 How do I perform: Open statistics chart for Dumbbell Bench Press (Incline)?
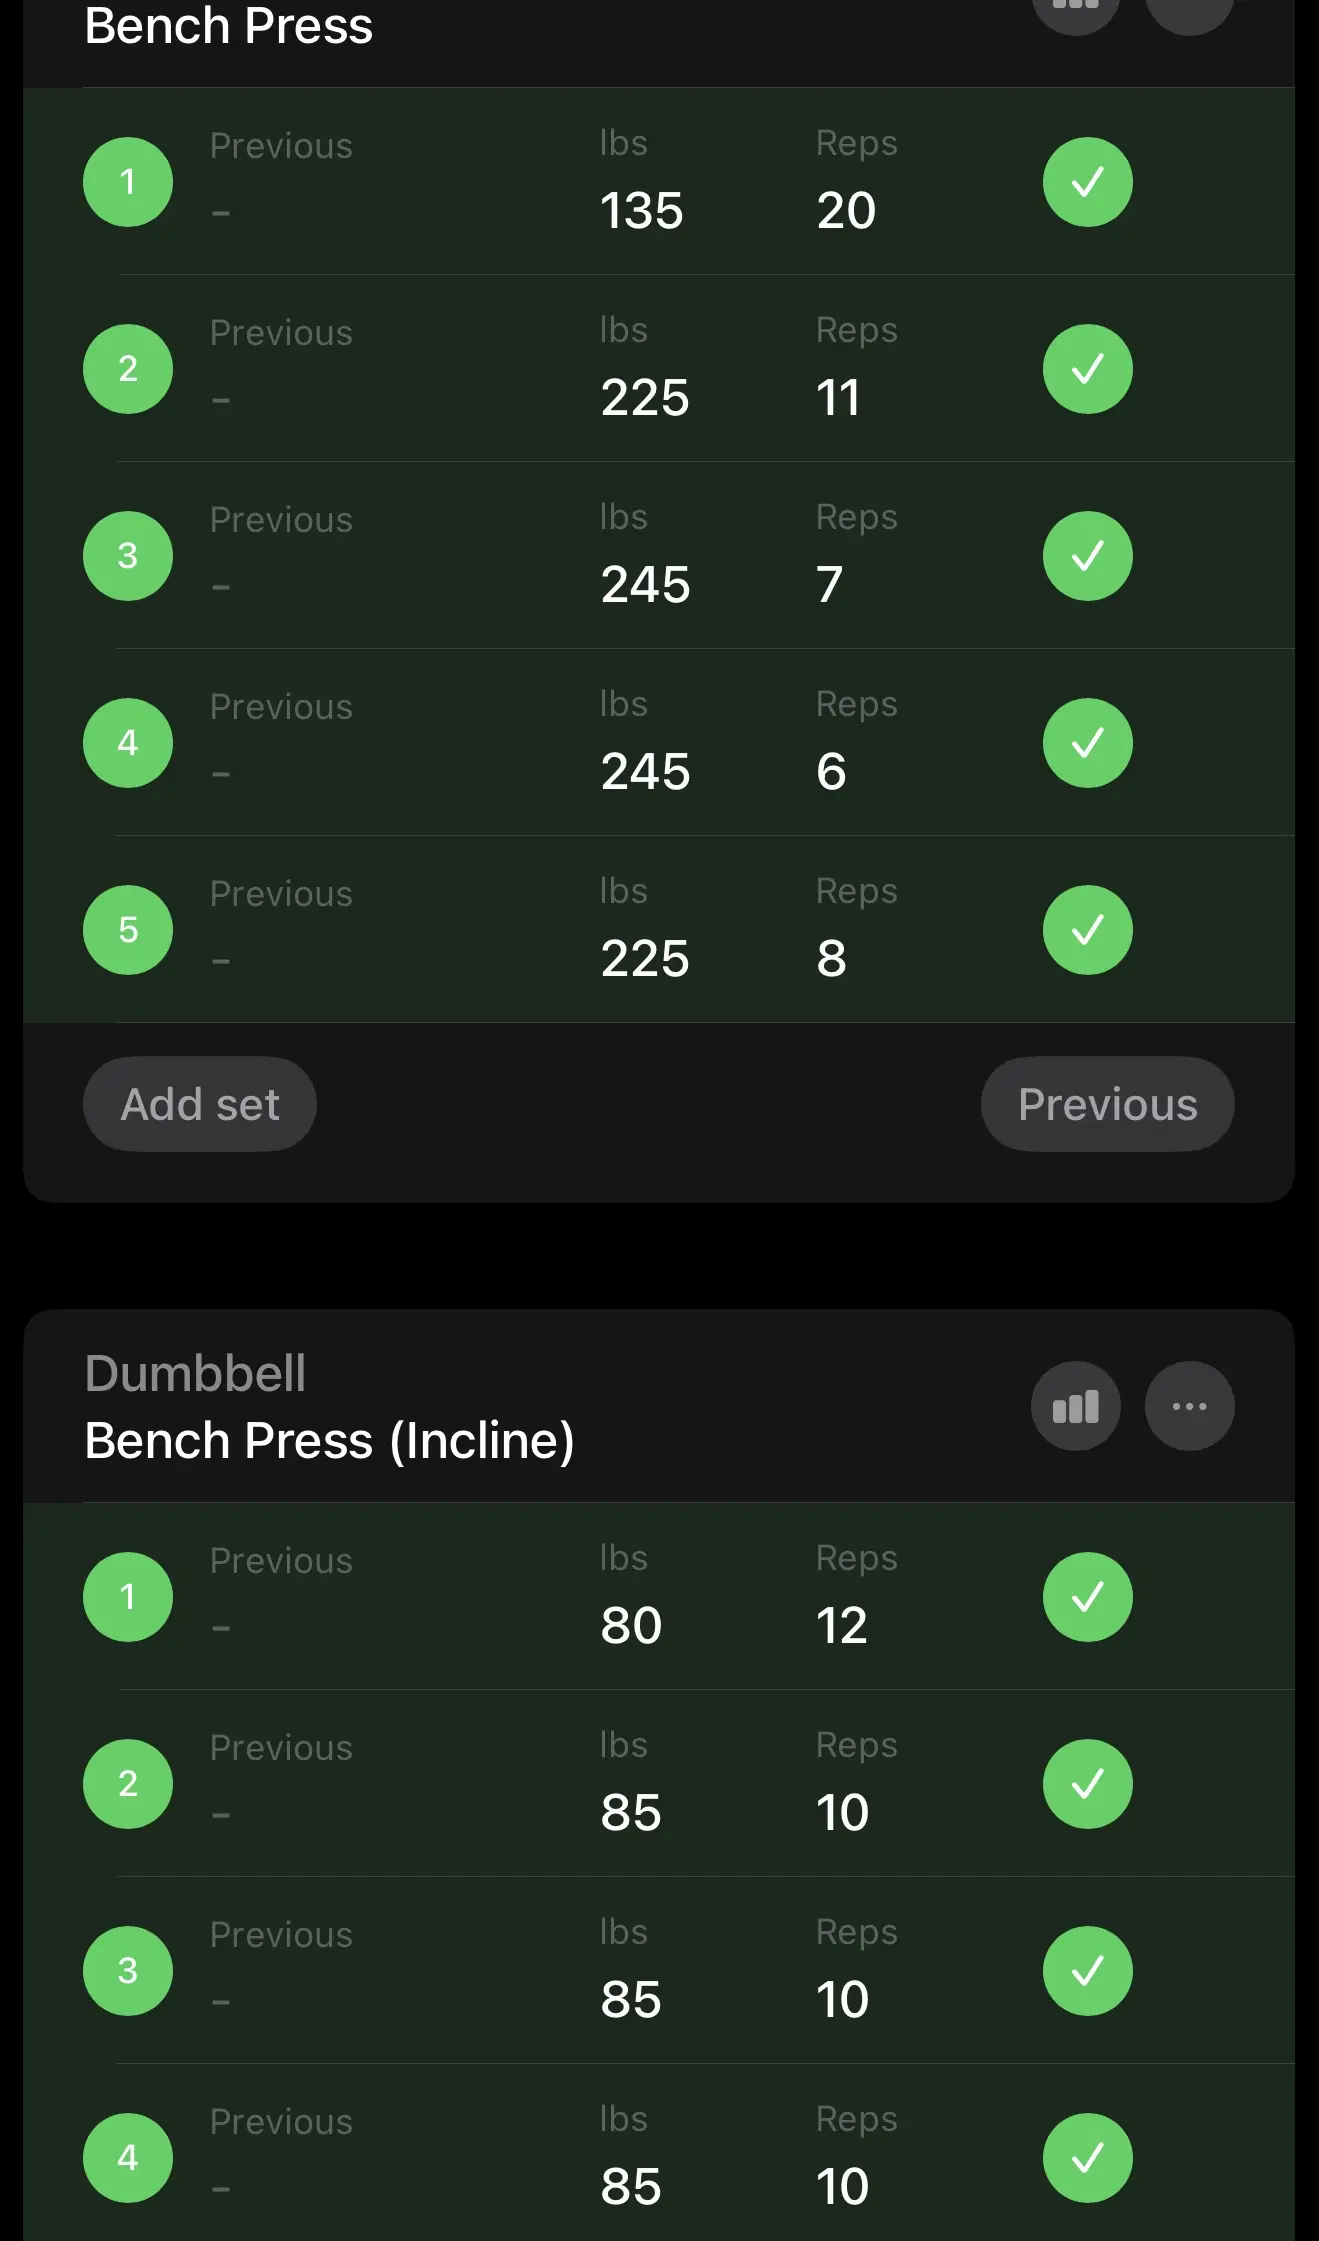(x=1075, y=1406)
